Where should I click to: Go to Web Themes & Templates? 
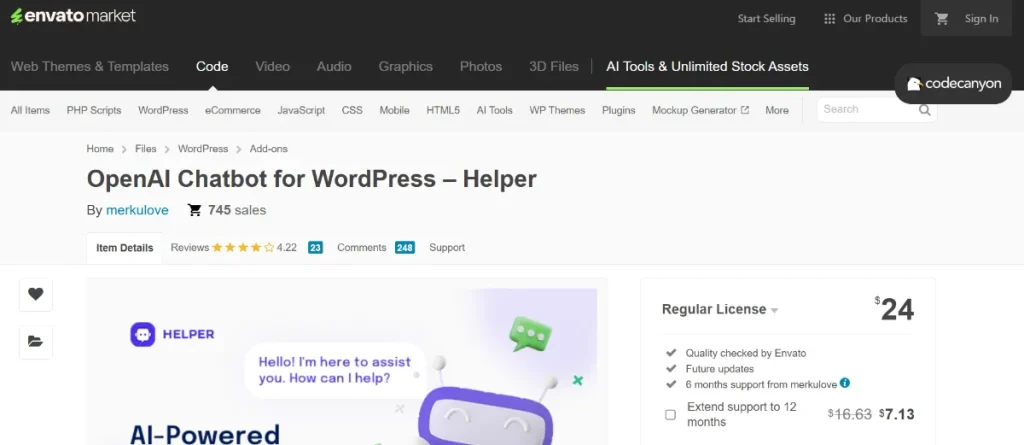[x=89, y=67]
